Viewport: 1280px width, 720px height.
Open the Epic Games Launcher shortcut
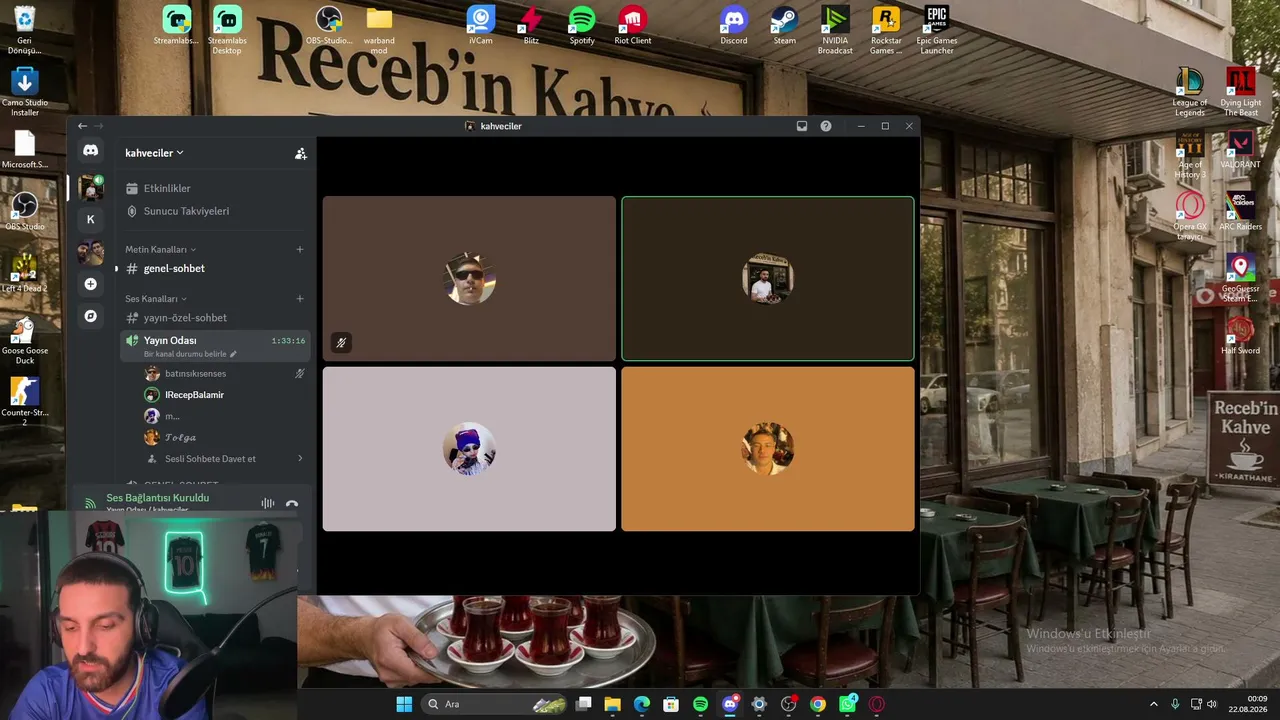pyautogui.click(x=936, y=30)
